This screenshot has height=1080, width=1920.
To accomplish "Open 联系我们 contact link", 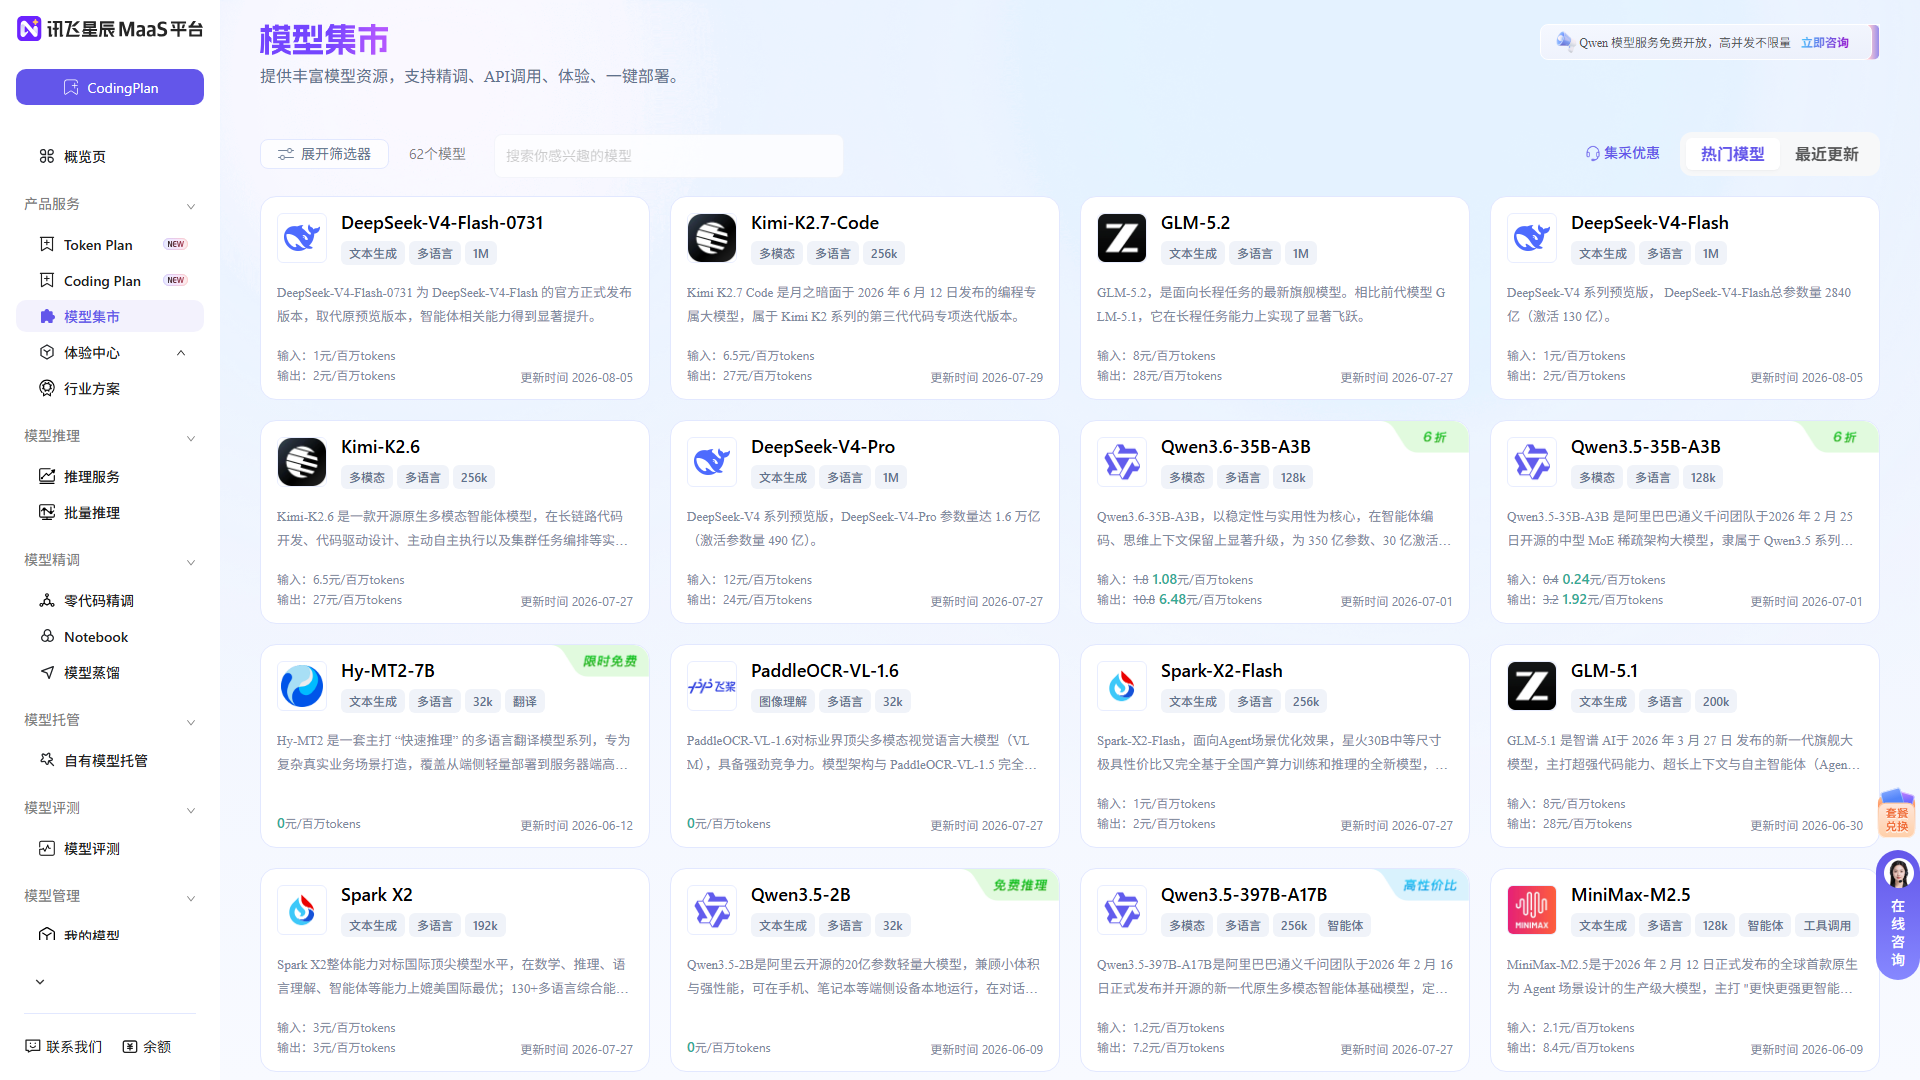I will point(64,1046).
